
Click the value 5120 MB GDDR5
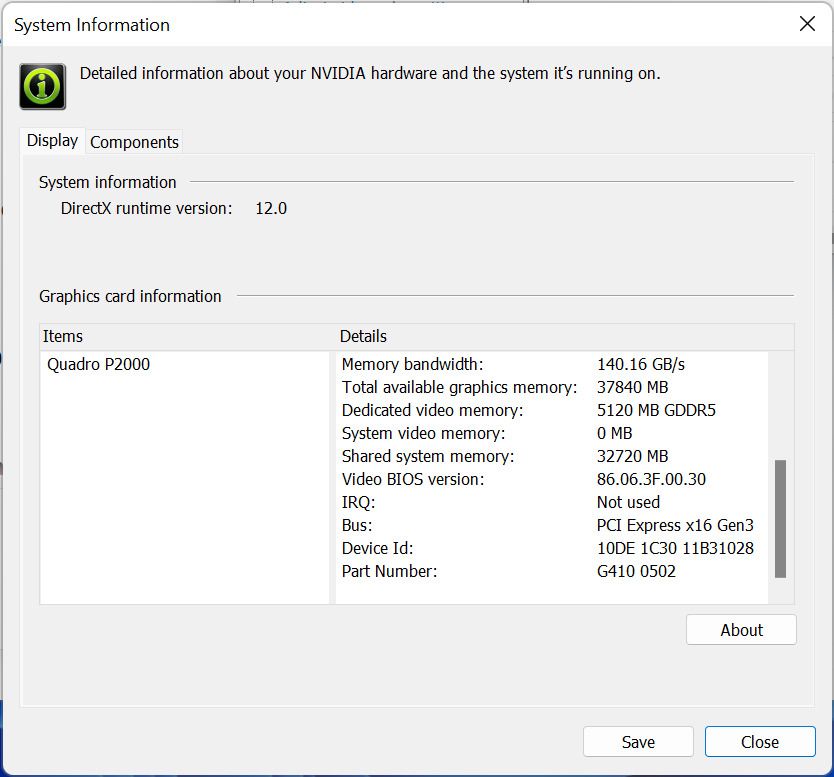click(x=656, y=410)
